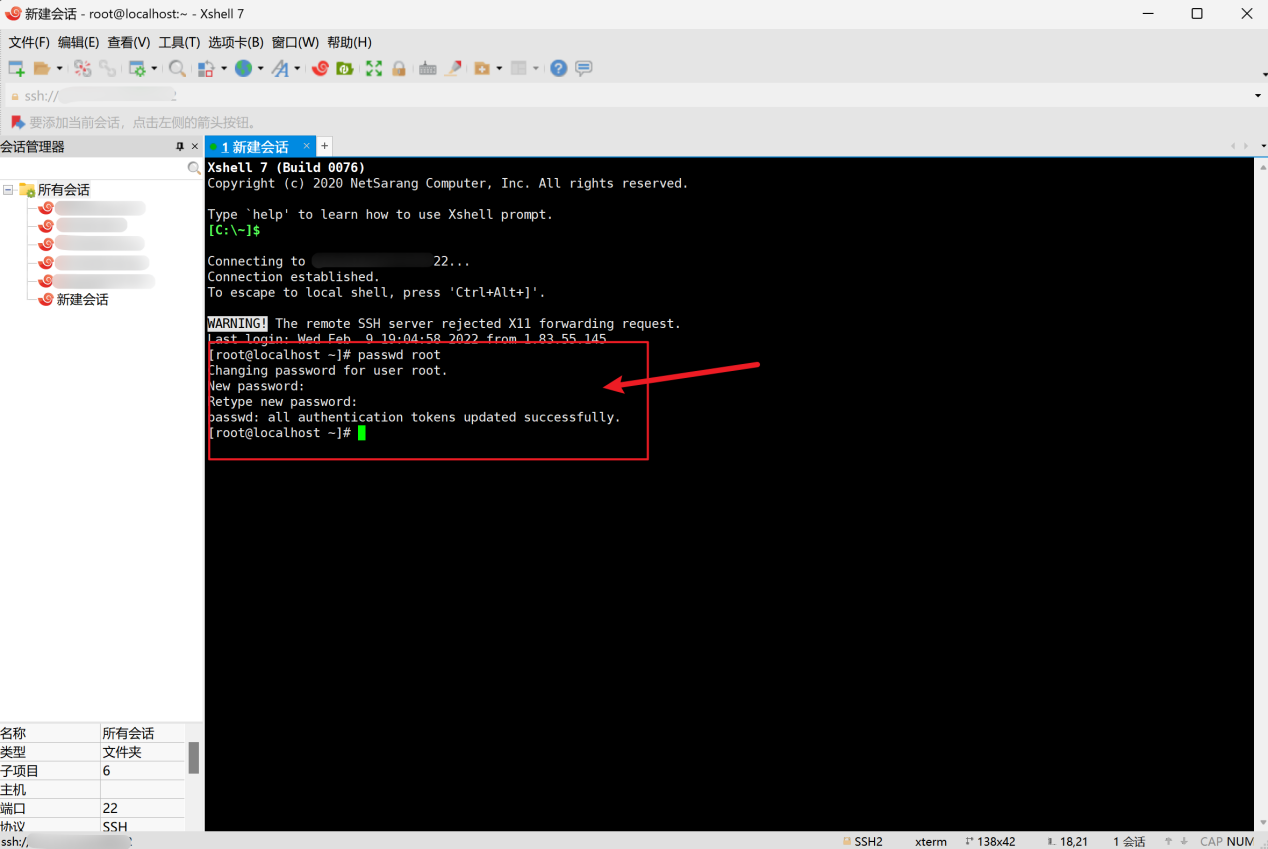The width and height of the screenshot is (1268, 849).
Task: Open the 帮助(H) menu
Action: [x=349, y=42]
